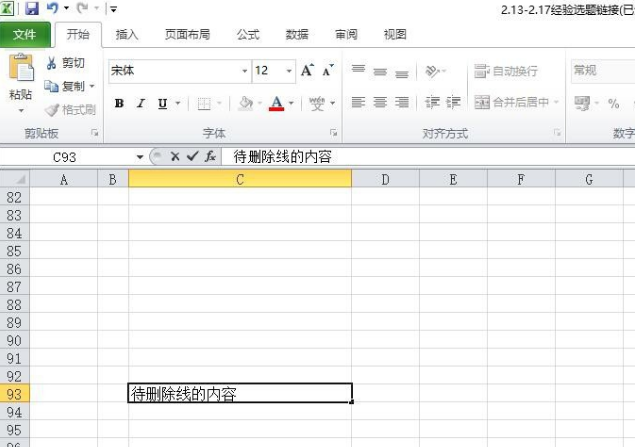The image size is (635, 447).
Task: Click 复制 copy button
Action: pyautogui.click(x=65, y=86)
